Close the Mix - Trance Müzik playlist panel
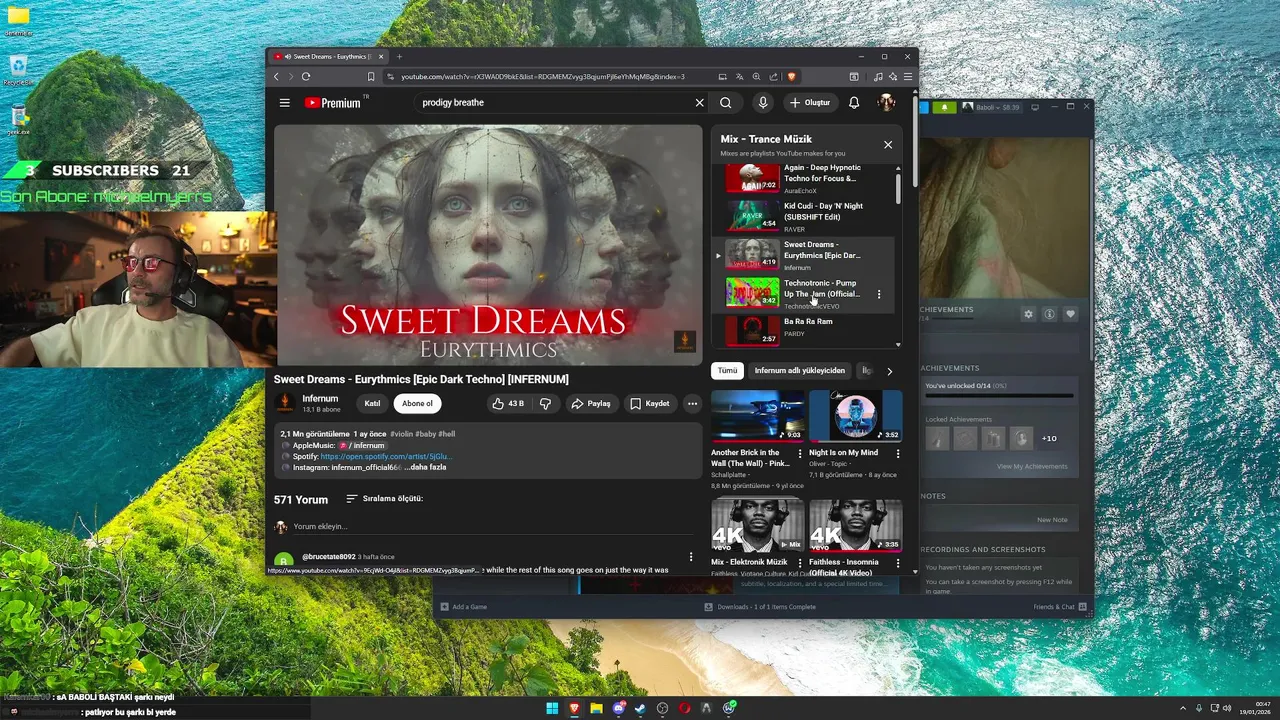The width and height of the screenshot is (1280, 720). 888,145
